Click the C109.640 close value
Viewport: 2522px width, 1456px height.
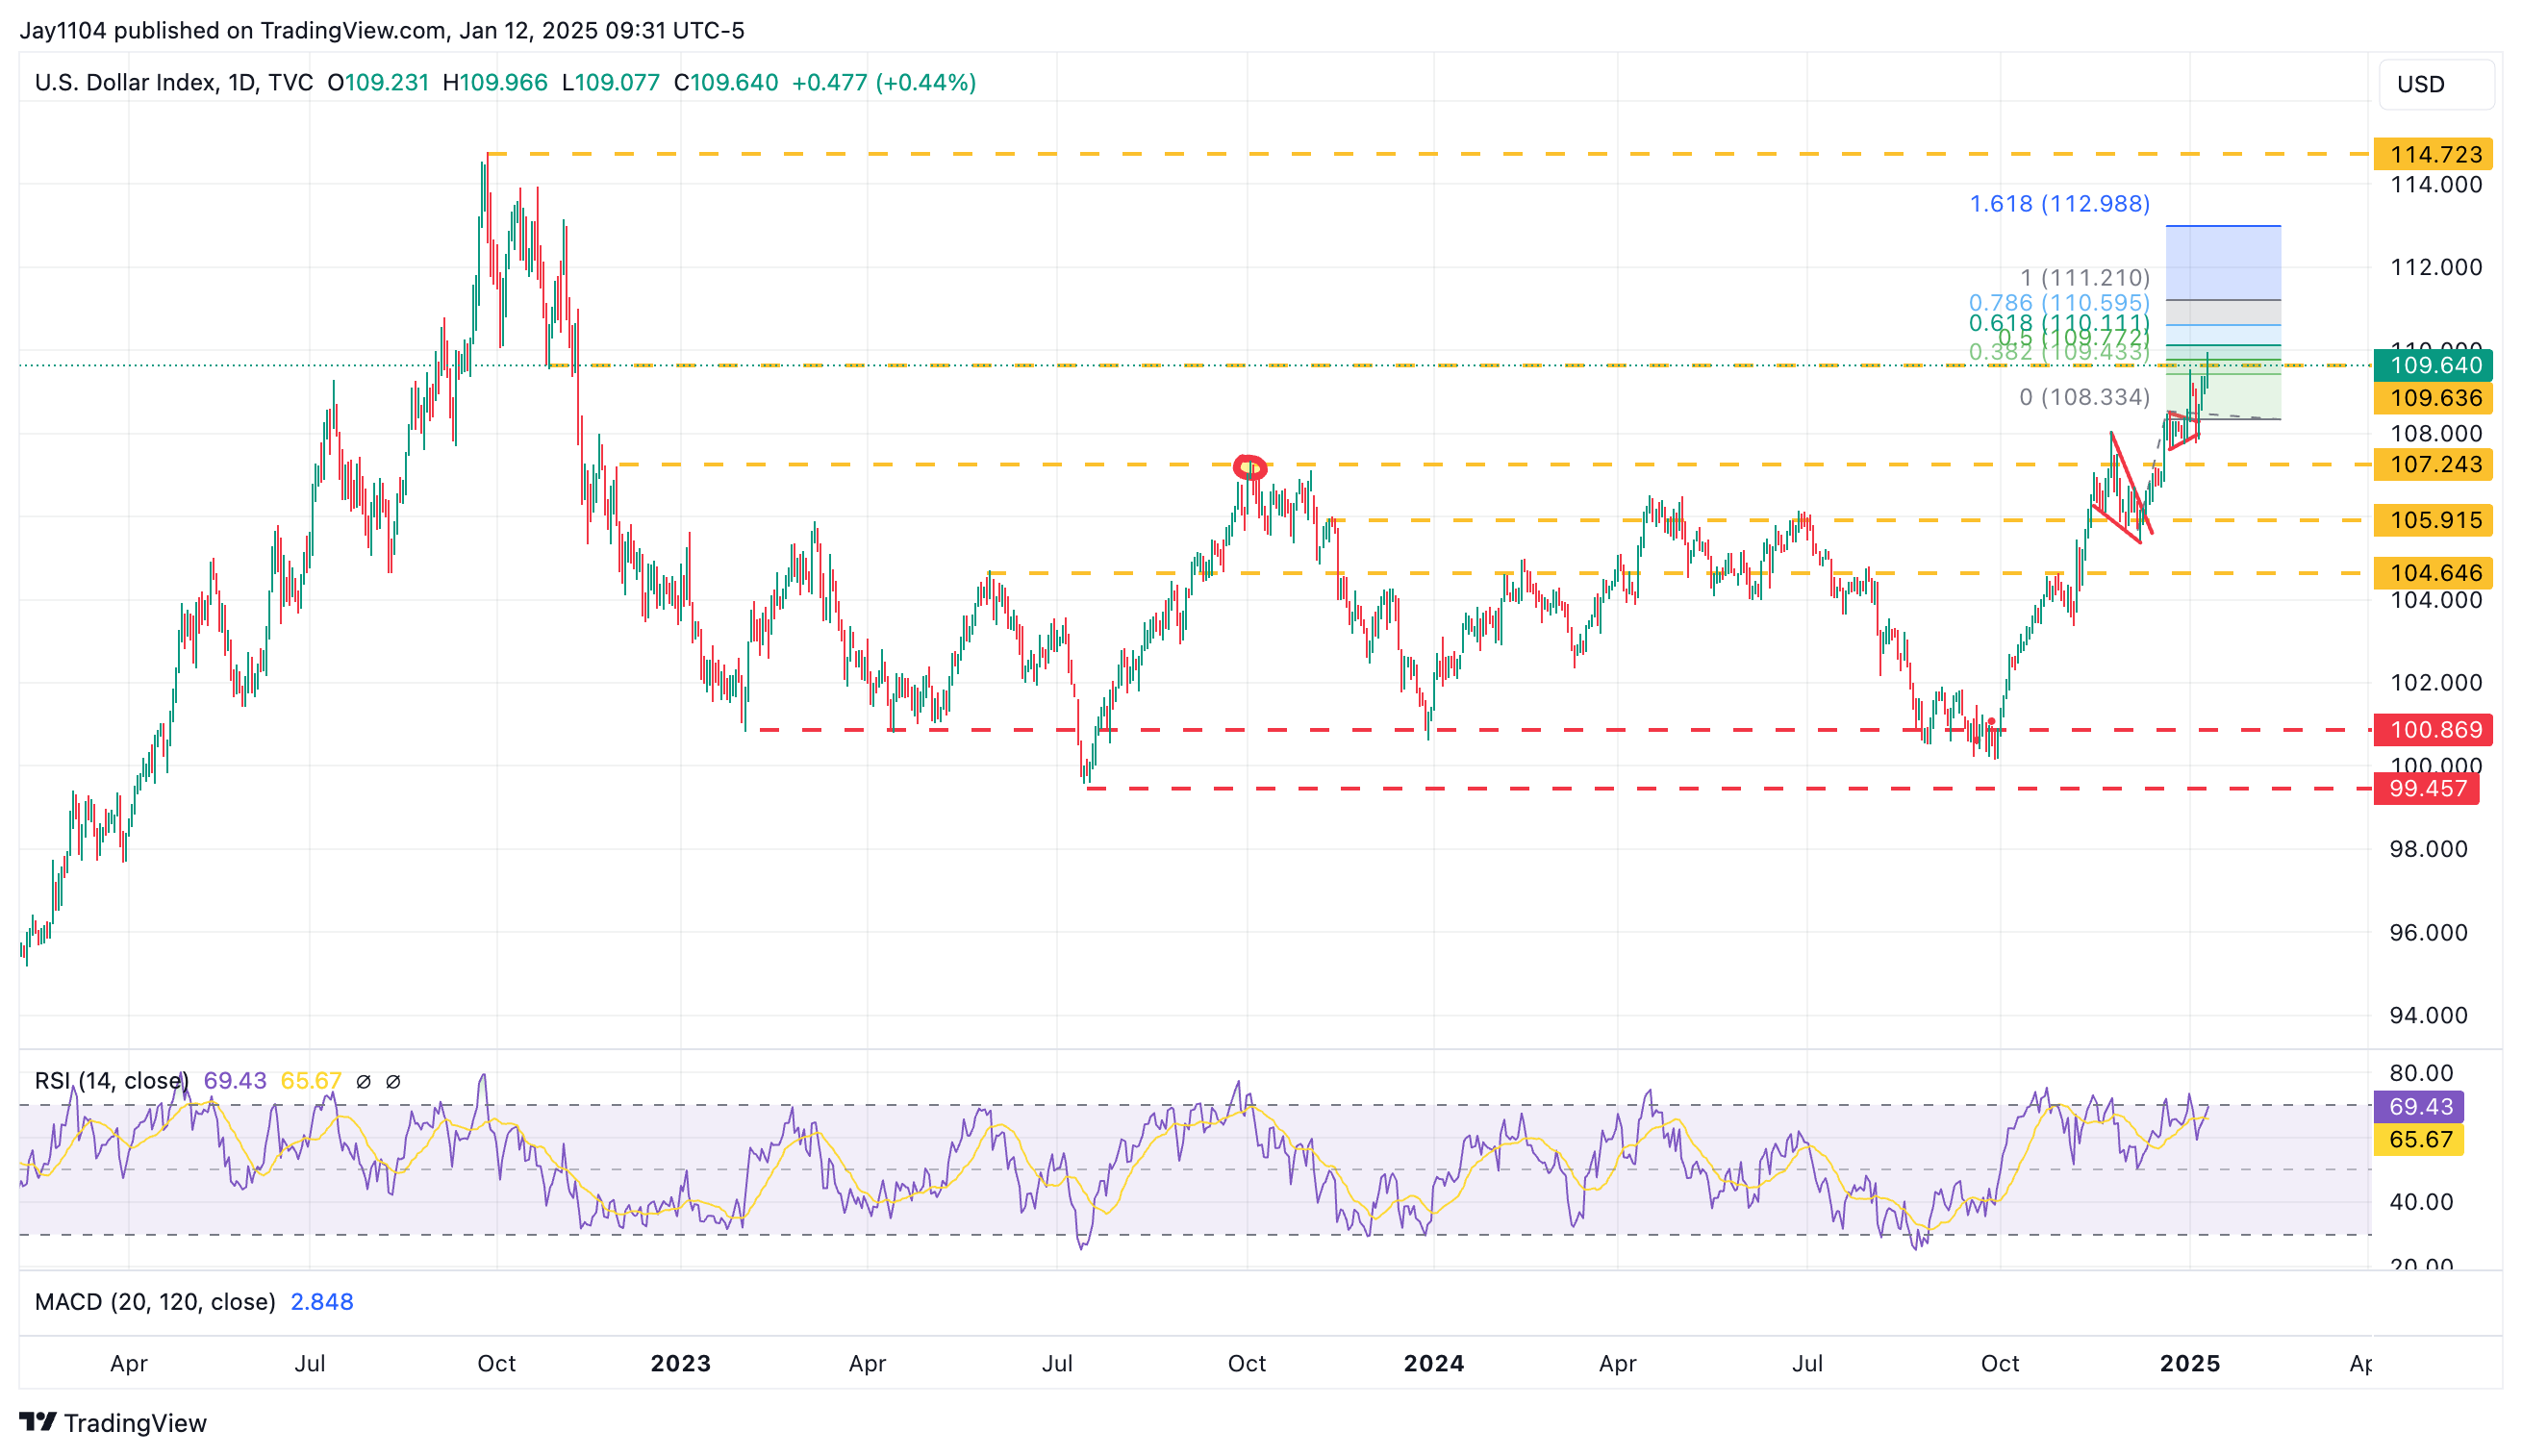pyautogui.click(x=726, y=82)
